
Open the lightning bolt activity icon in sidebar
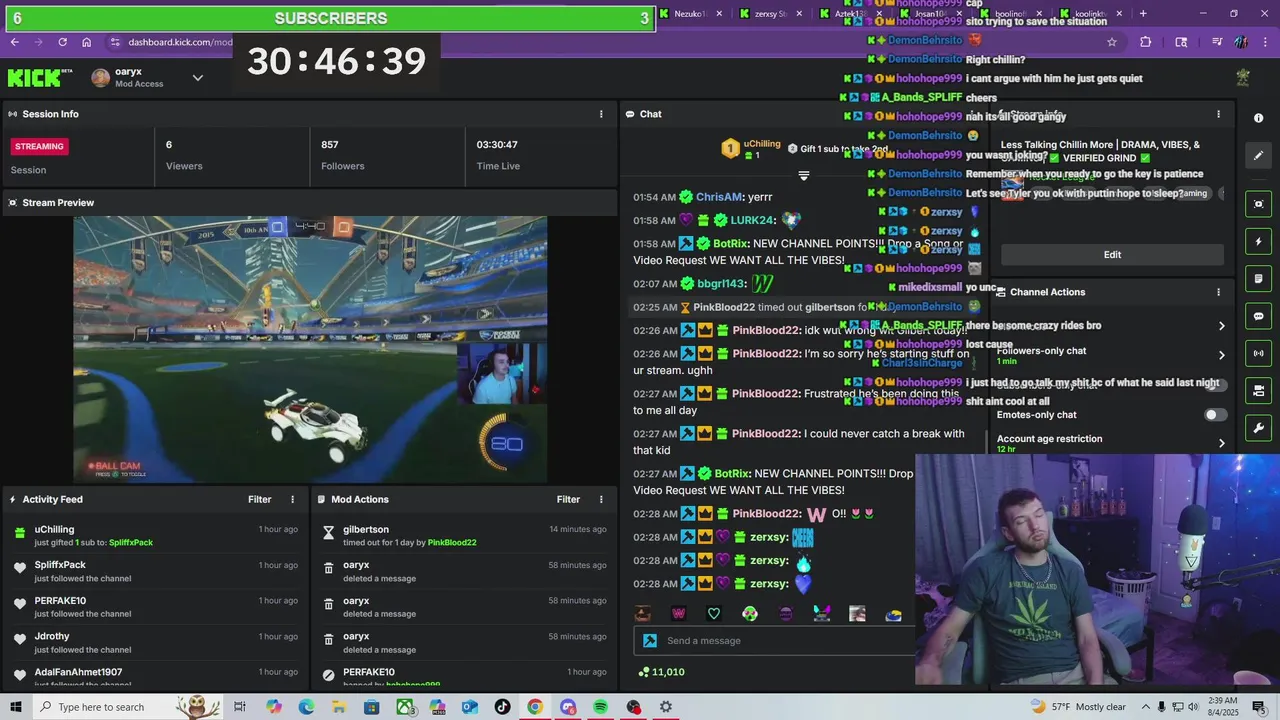coord(1258,241)
